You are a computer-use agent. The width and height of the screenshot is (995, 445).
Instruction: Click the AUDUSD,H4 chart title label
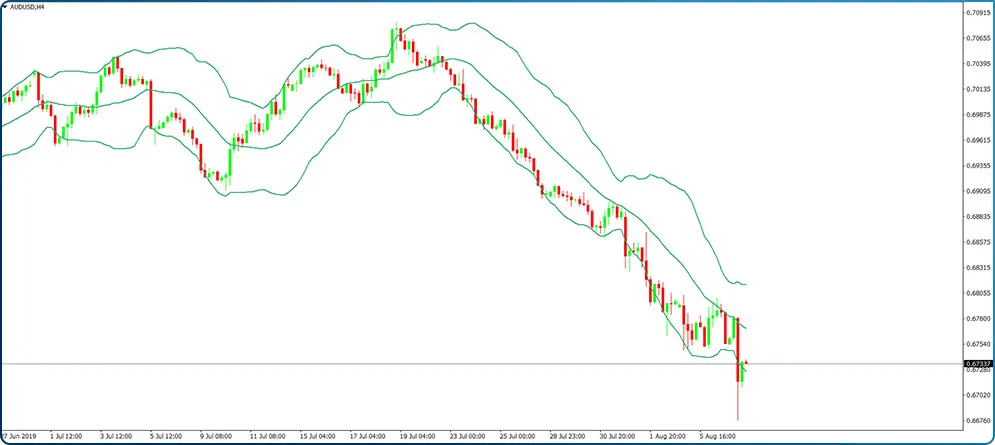[31, 8]
